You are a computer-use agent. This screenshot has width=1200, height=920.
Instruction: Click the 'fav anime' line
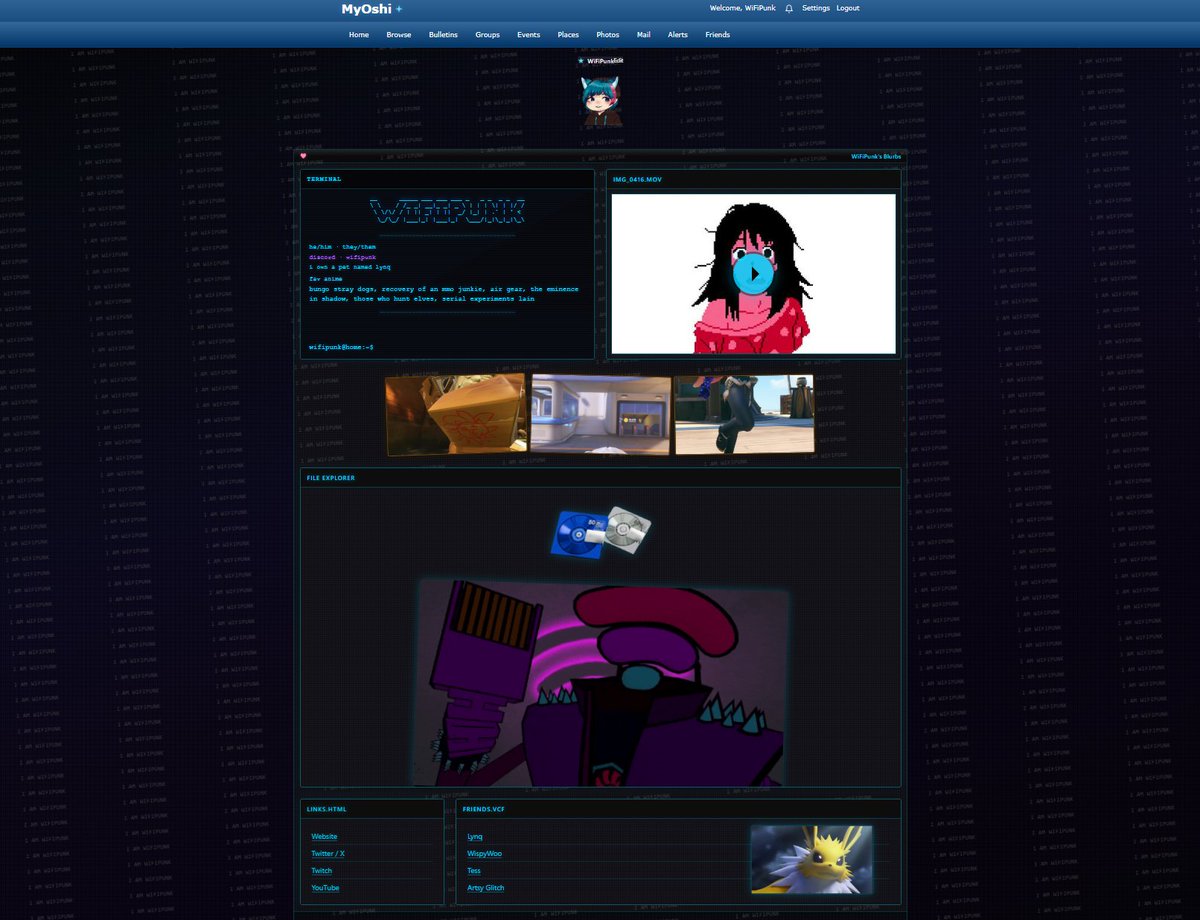[x=325, y=278]
